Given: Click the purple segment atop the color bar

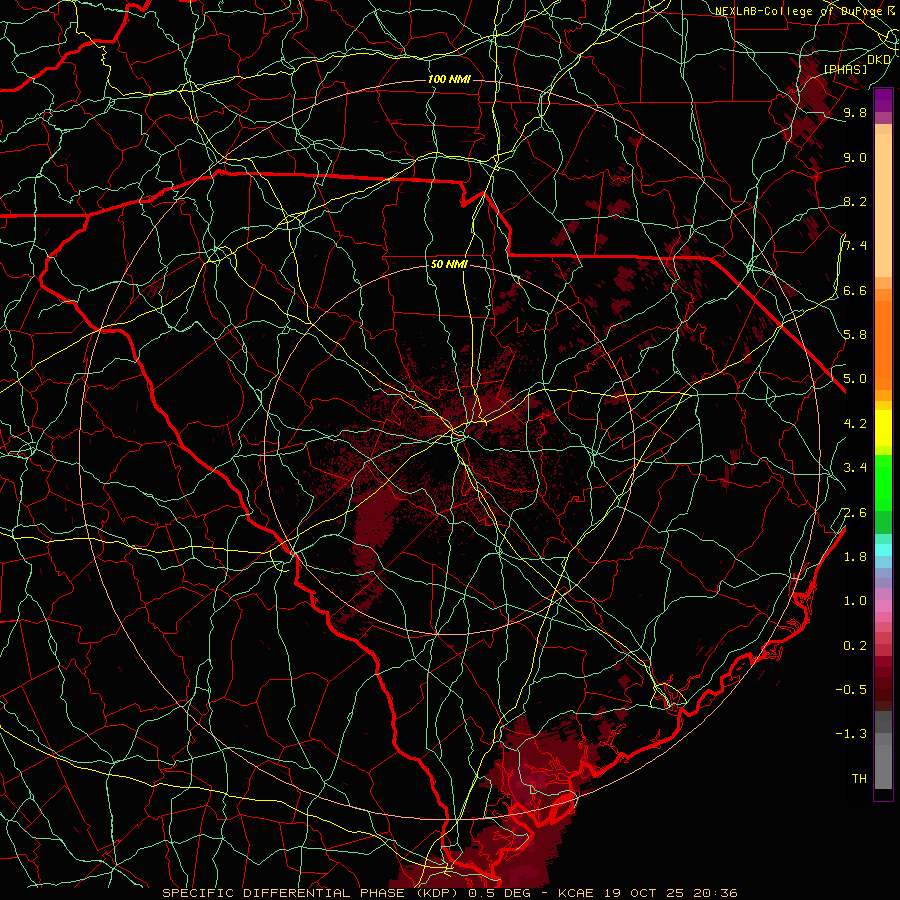Looking at the screenshot, I should click(x=883, y=100).
